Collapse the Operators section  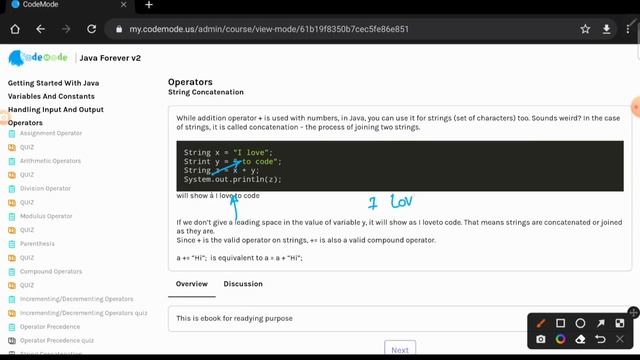point(25,123)
